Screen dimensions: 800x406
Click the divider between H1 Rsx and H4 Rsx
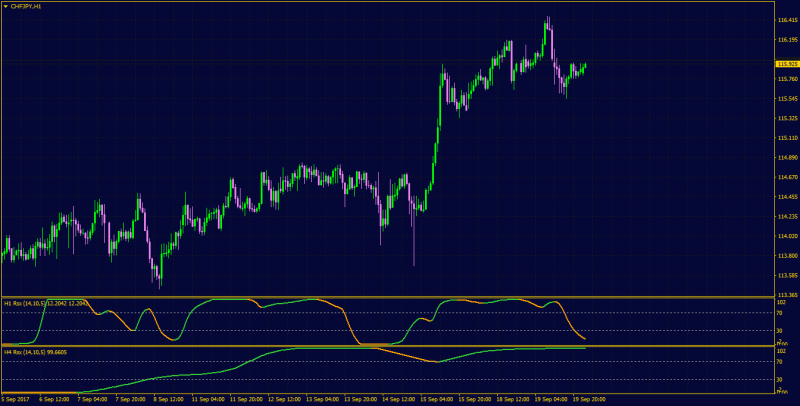(x=388, y=346)
